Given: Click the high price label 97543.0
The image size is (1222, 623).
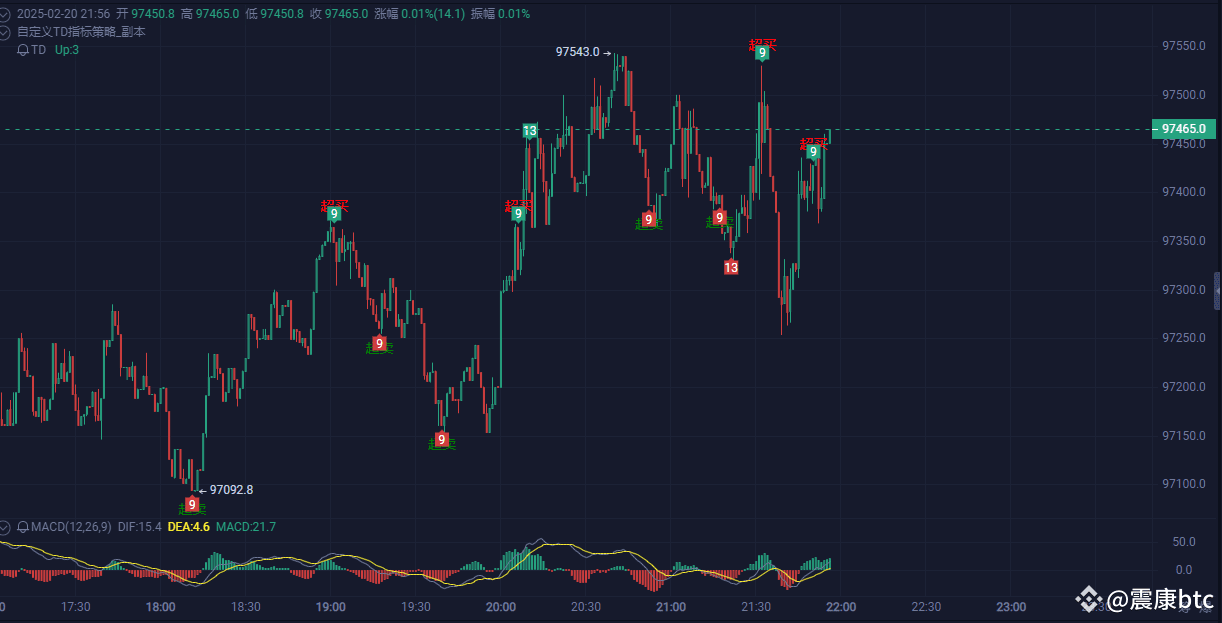Looking at the screenshot, I should tap(578, 52).
